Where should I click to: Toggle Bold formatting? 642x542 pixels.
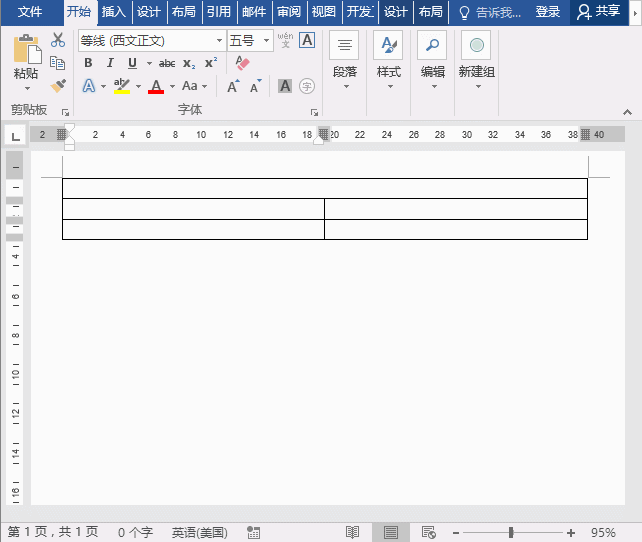pyautogui.click(x=88, y=63)
